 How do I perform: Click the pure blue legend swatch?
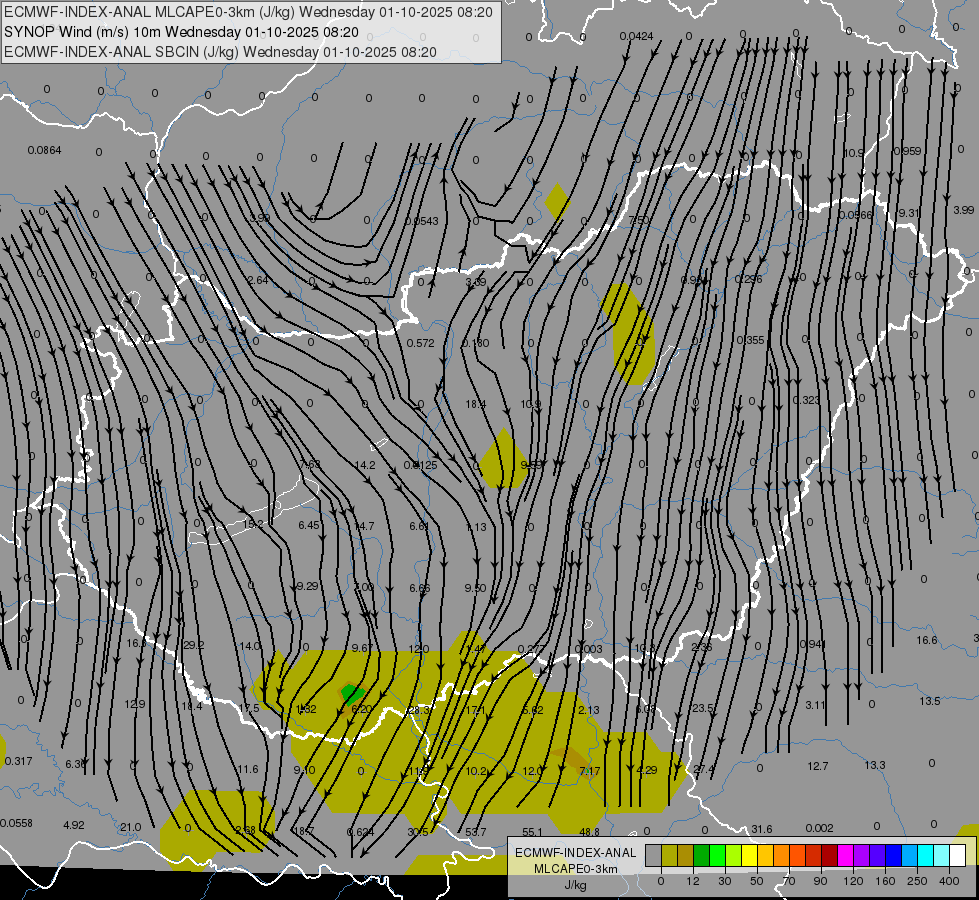tap(893, 855)
